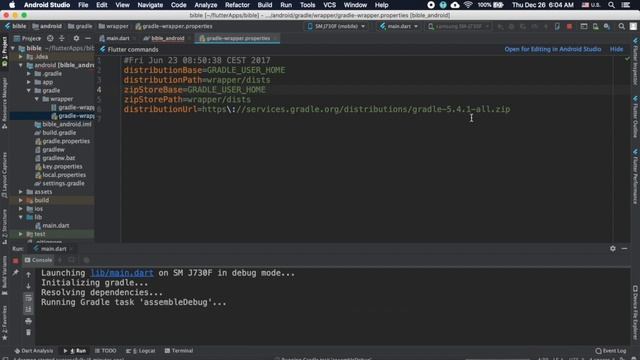Click the expand/collapse all icon in Project panel
The width and height of the screenshot is (640, 360).
[x=62, y=38]
